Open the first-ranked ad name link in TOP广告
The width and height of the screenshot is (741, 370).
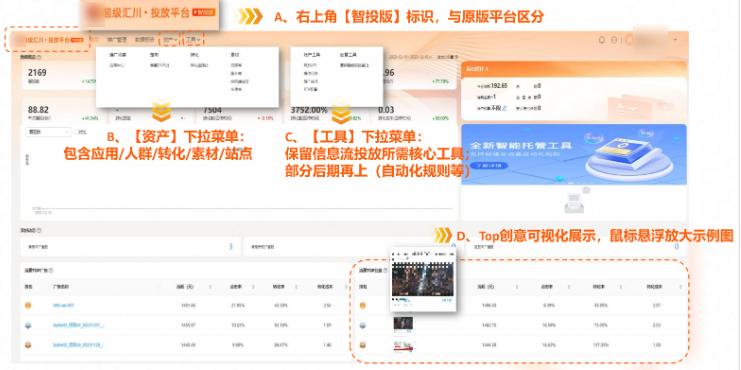(x=63, y=305)
